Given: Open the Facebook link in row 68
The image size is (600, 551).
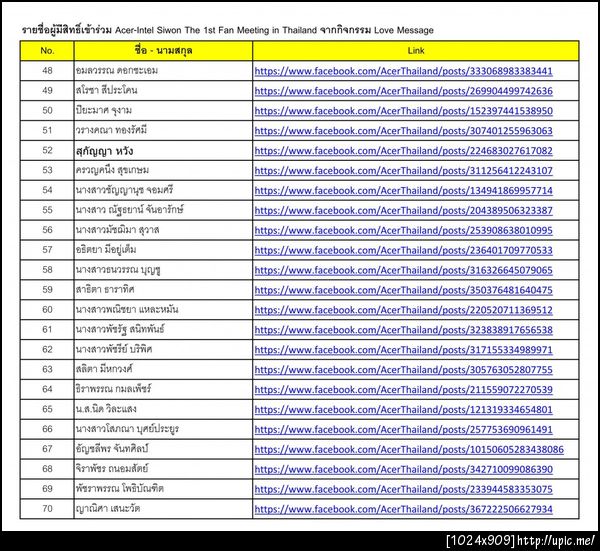Looking at the screenshot, I should click(403, 469).
